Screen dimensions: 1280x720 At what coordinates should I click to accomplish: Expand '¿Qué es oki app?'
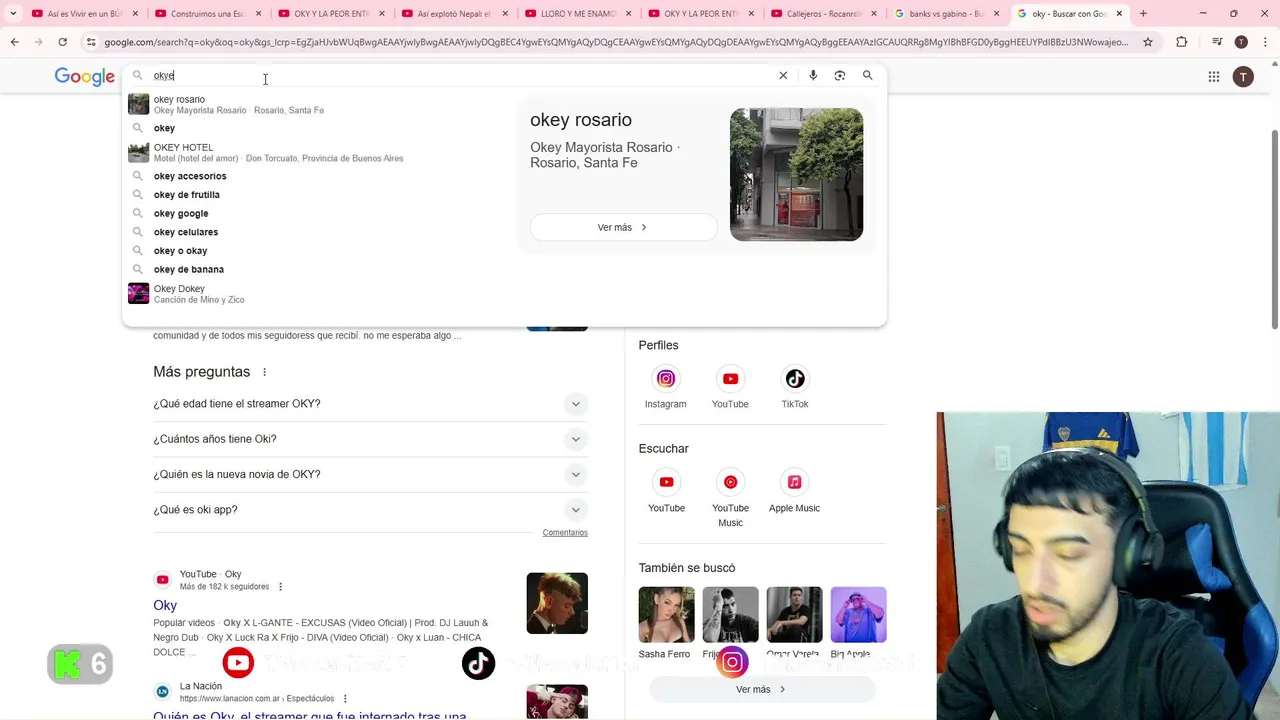(x=370, y=510)
